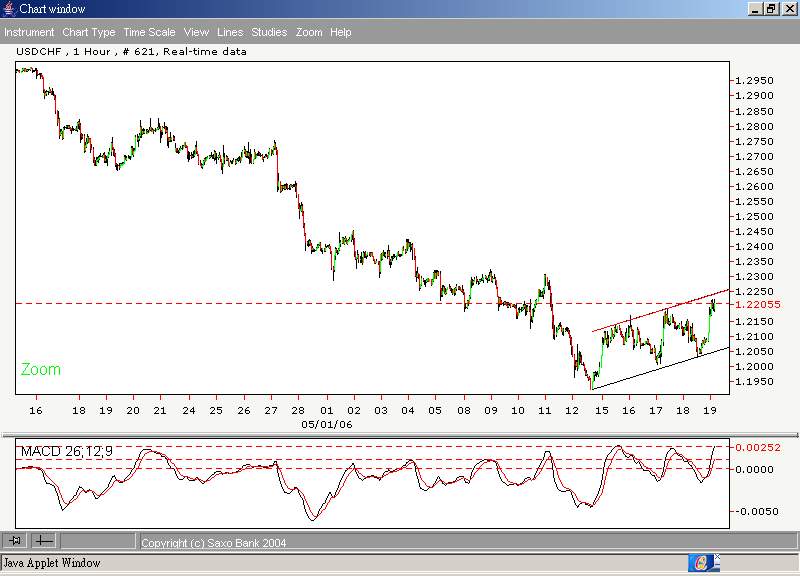Click the 1.22055 current price label
The image size is (800, 576).
pos(758,304)
